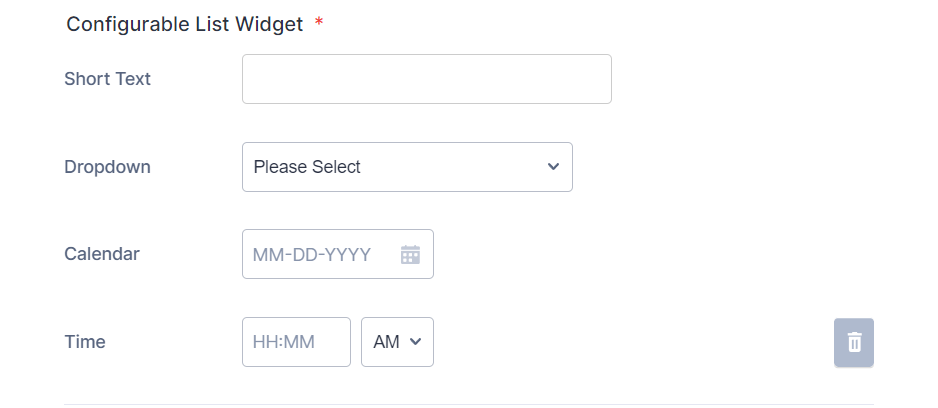Image resolution: width=938 pixels, height=408 pixels.
Task: Click the trash delete row icon
Action: [854, 342]
